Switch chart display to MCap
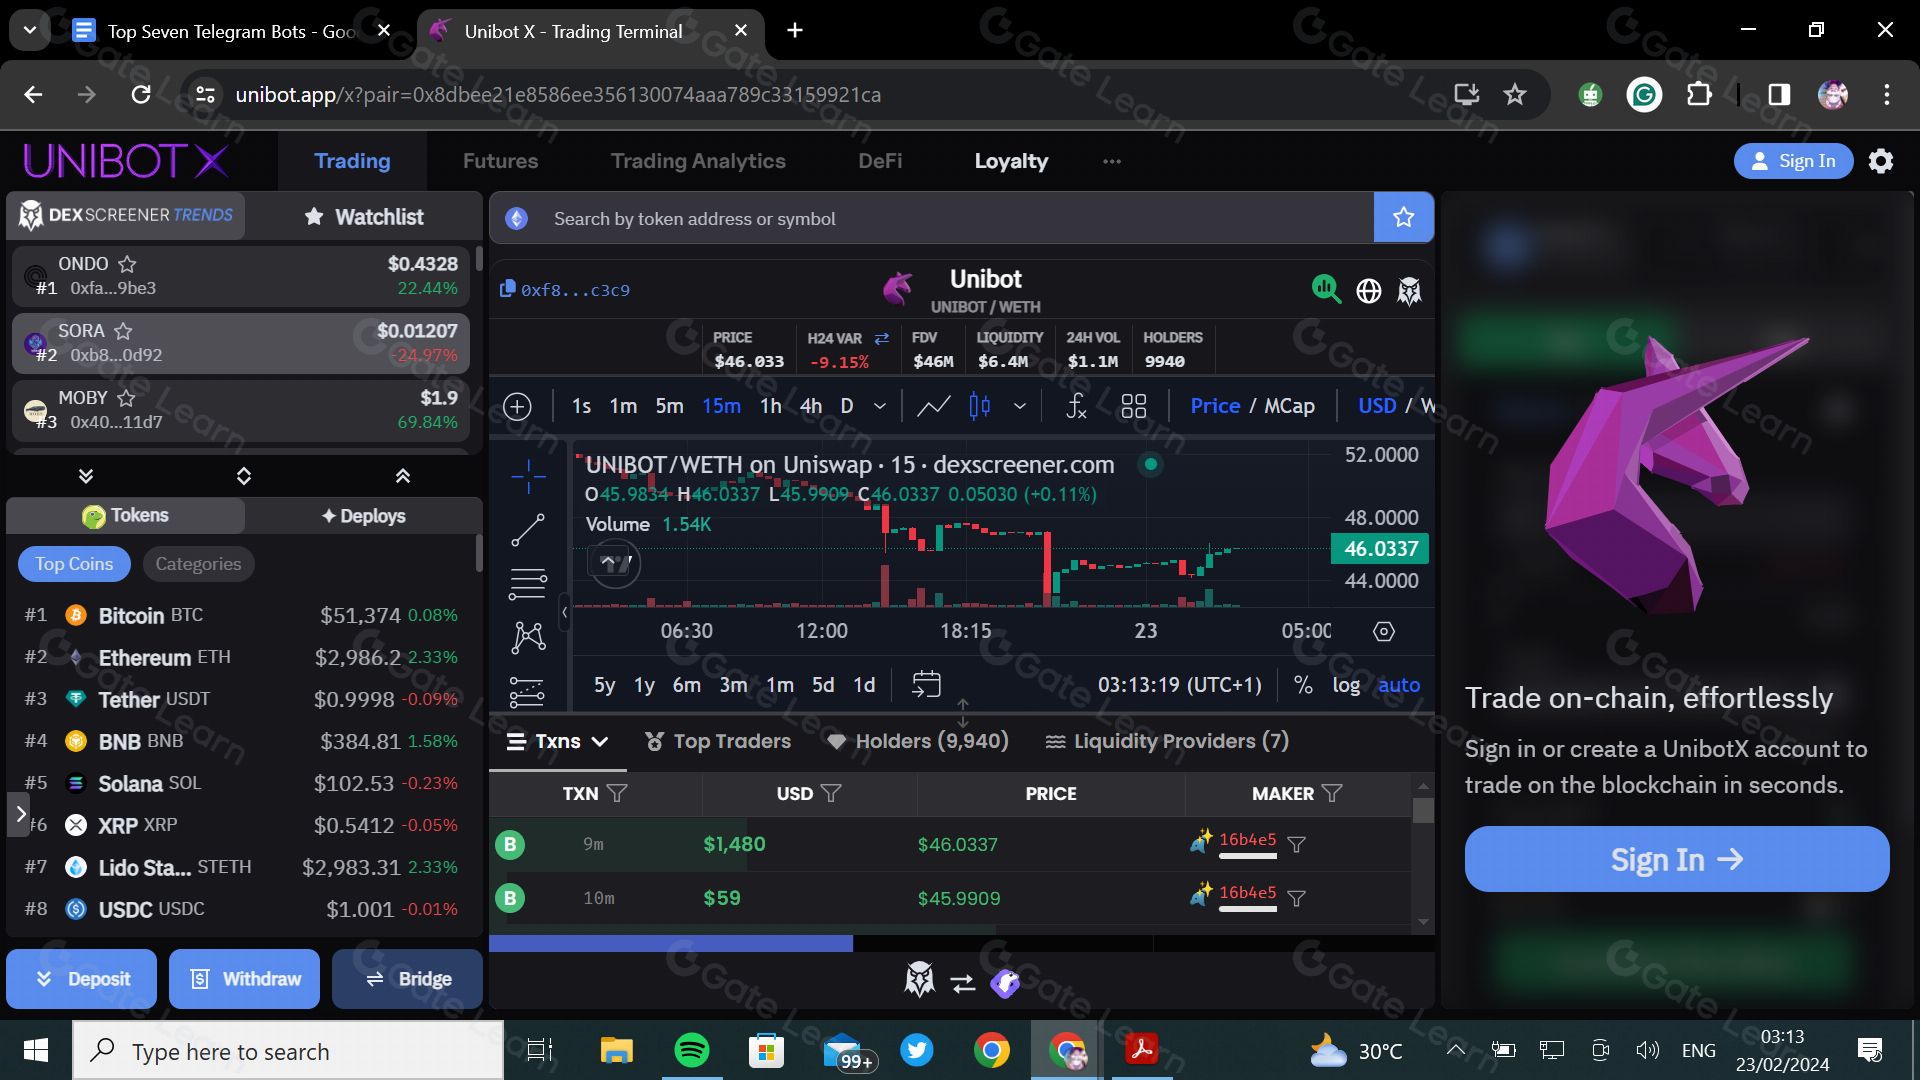Image resolution: width=1920 pixels, height=1080 pixels. click(x=1289, y=406)
